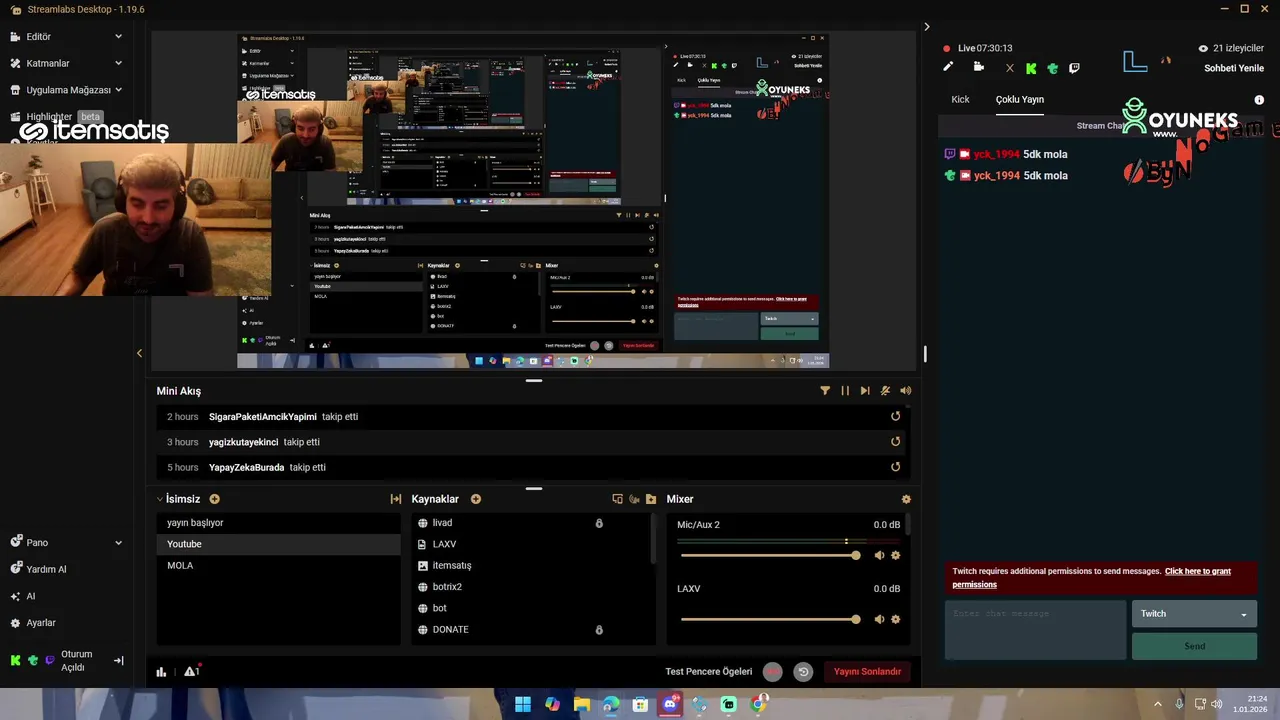Screen dimensions: 1280x720
Task: Open the scene transitions icon
Action: pos(395,499)
